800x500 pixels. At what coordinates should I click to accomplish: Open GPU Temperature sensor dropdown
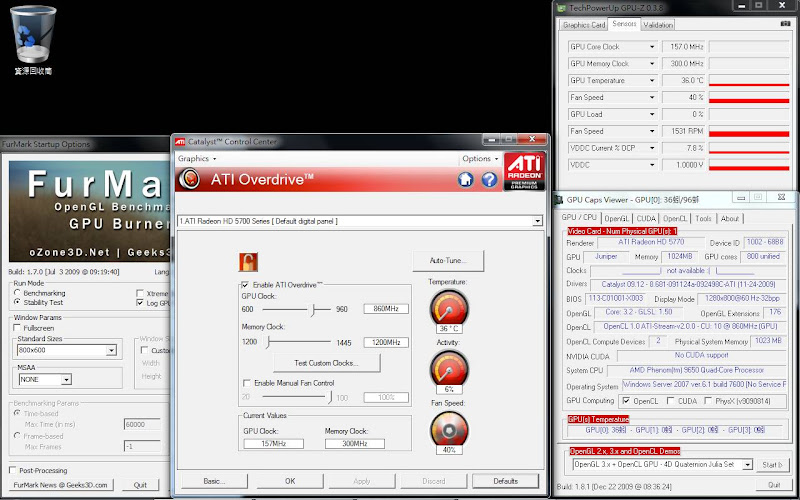(652, 80)
